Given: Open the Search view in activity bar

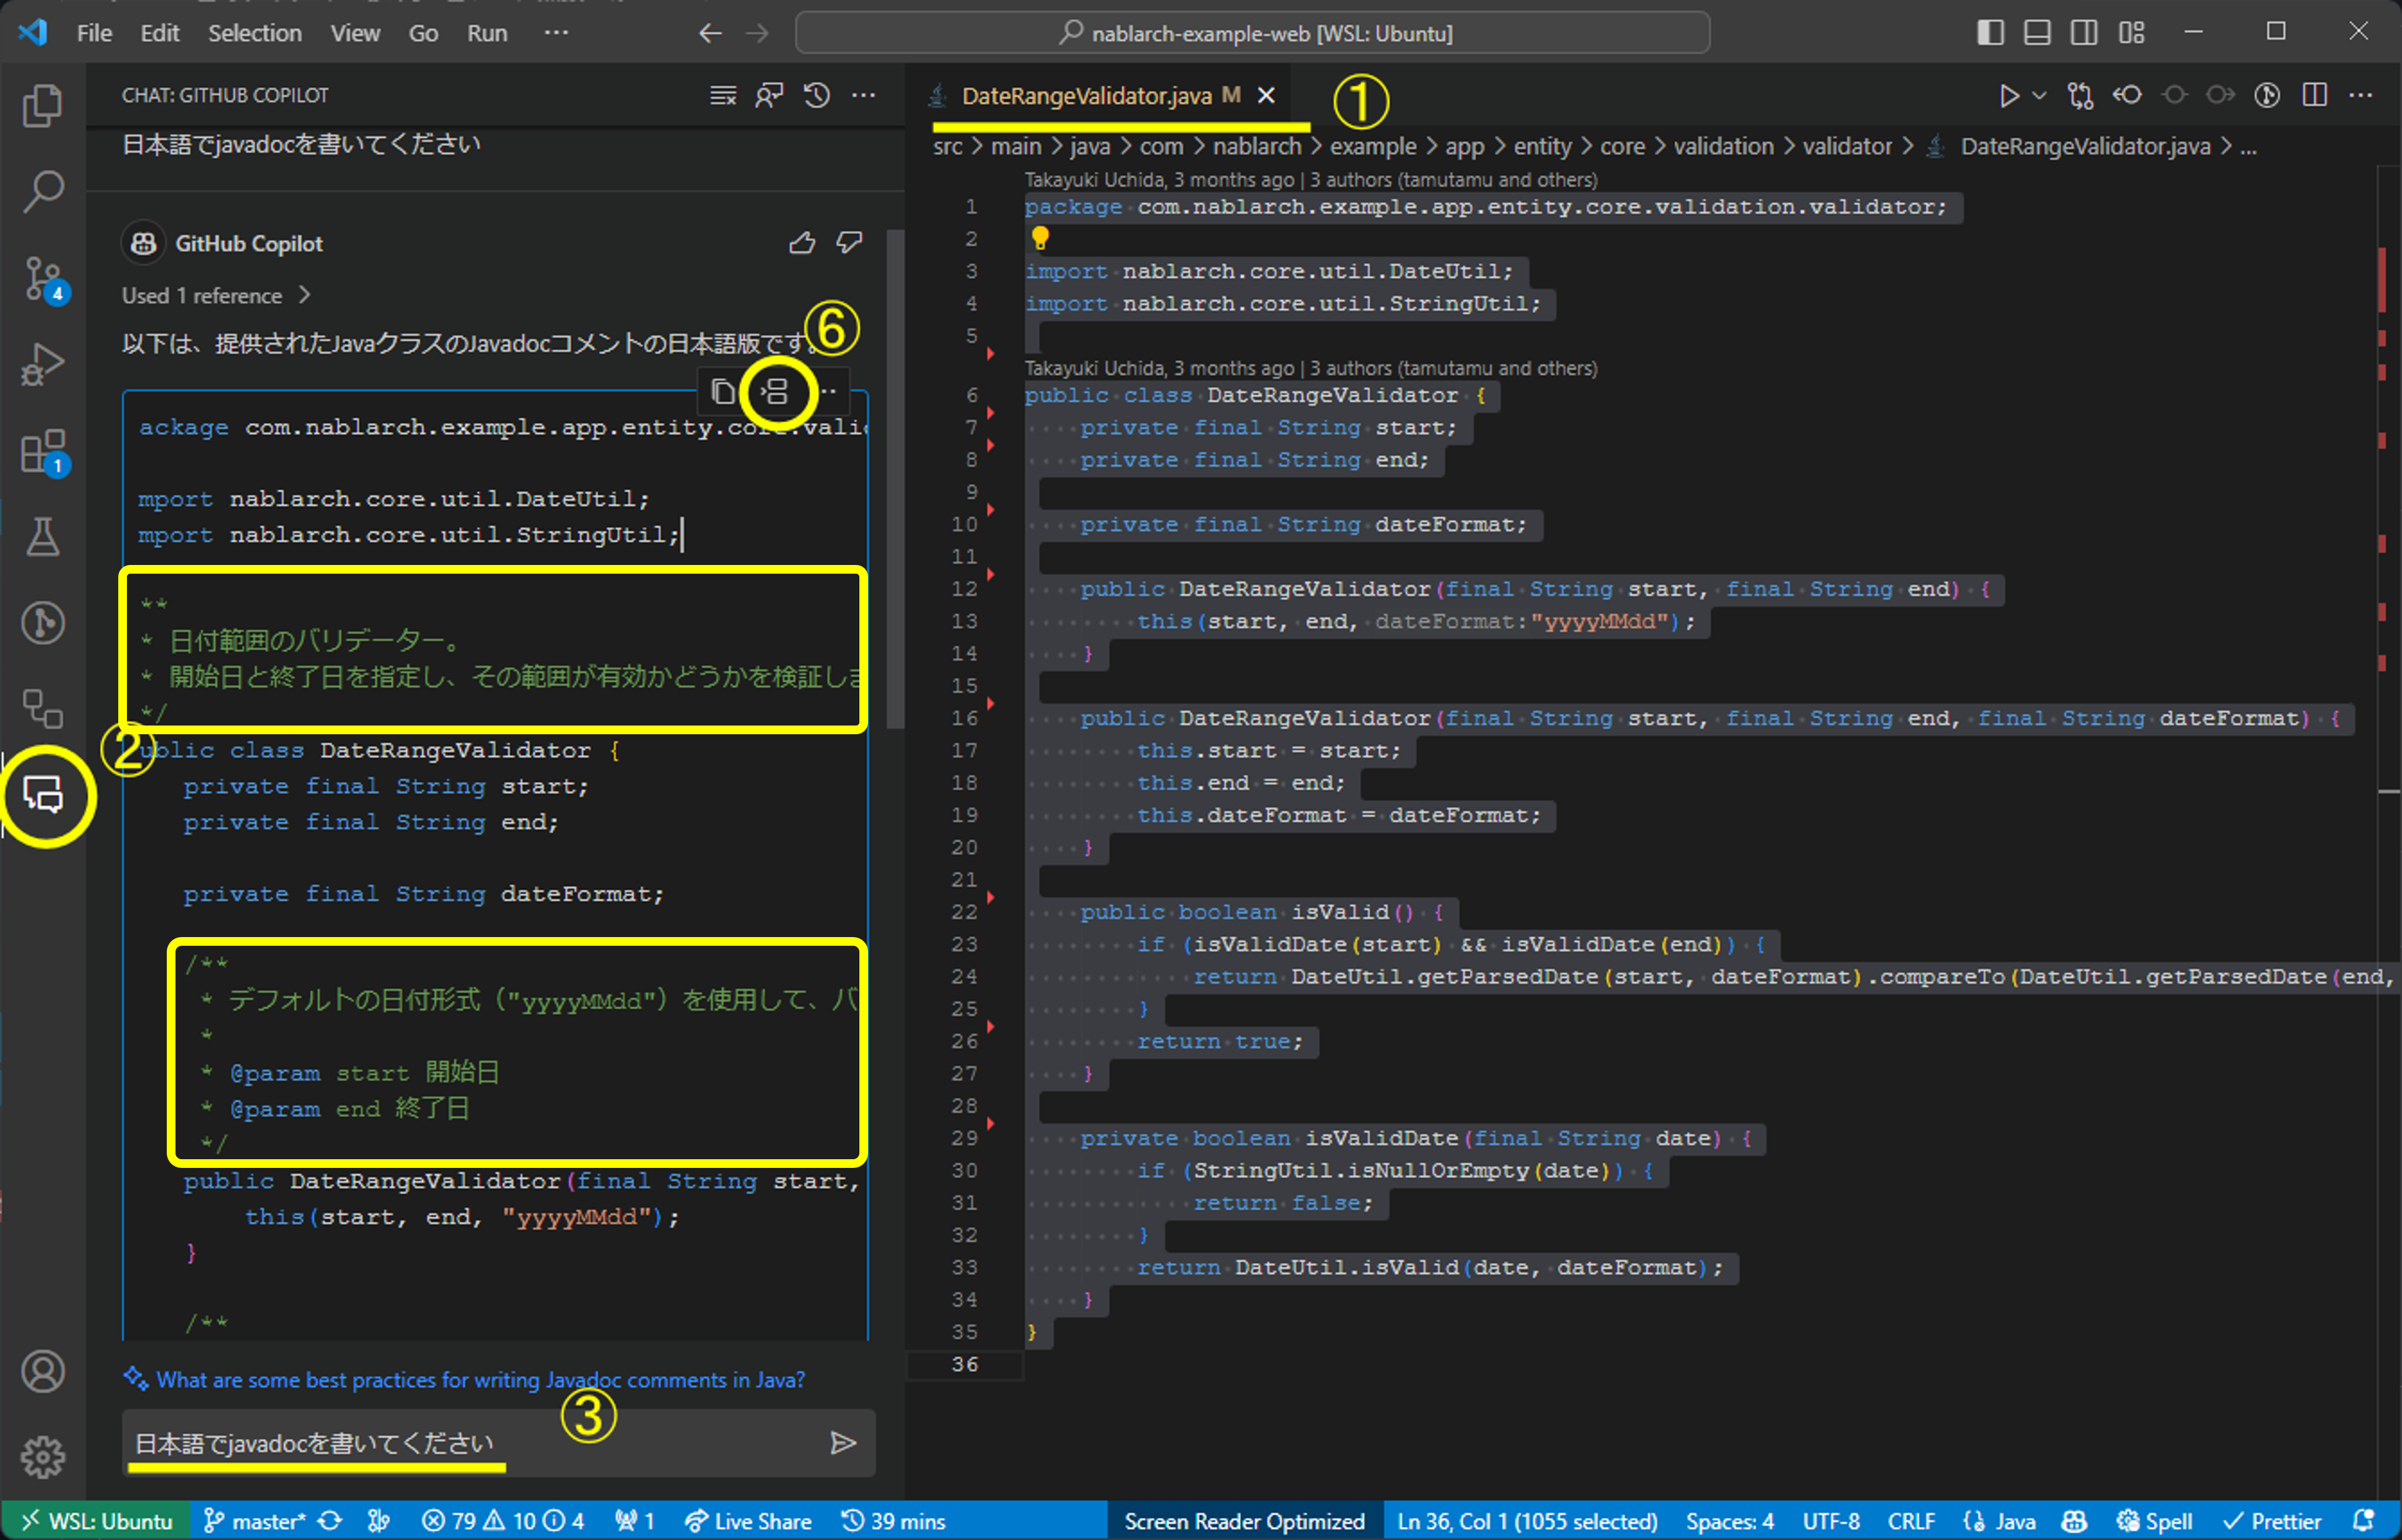Looking at the screenshot, I should (x=42, y=190).
